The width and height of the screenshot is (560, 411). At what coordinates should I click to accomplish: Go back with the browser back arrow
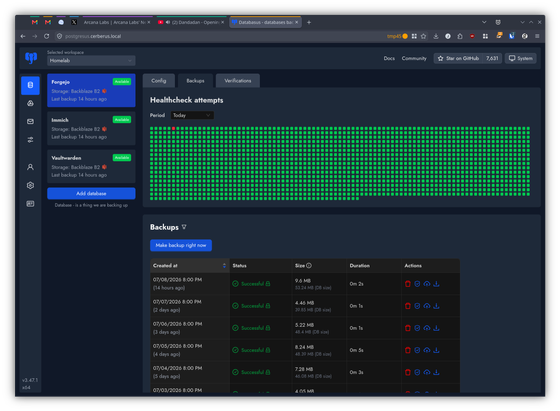pyautogui.click(x=23, y=36)
